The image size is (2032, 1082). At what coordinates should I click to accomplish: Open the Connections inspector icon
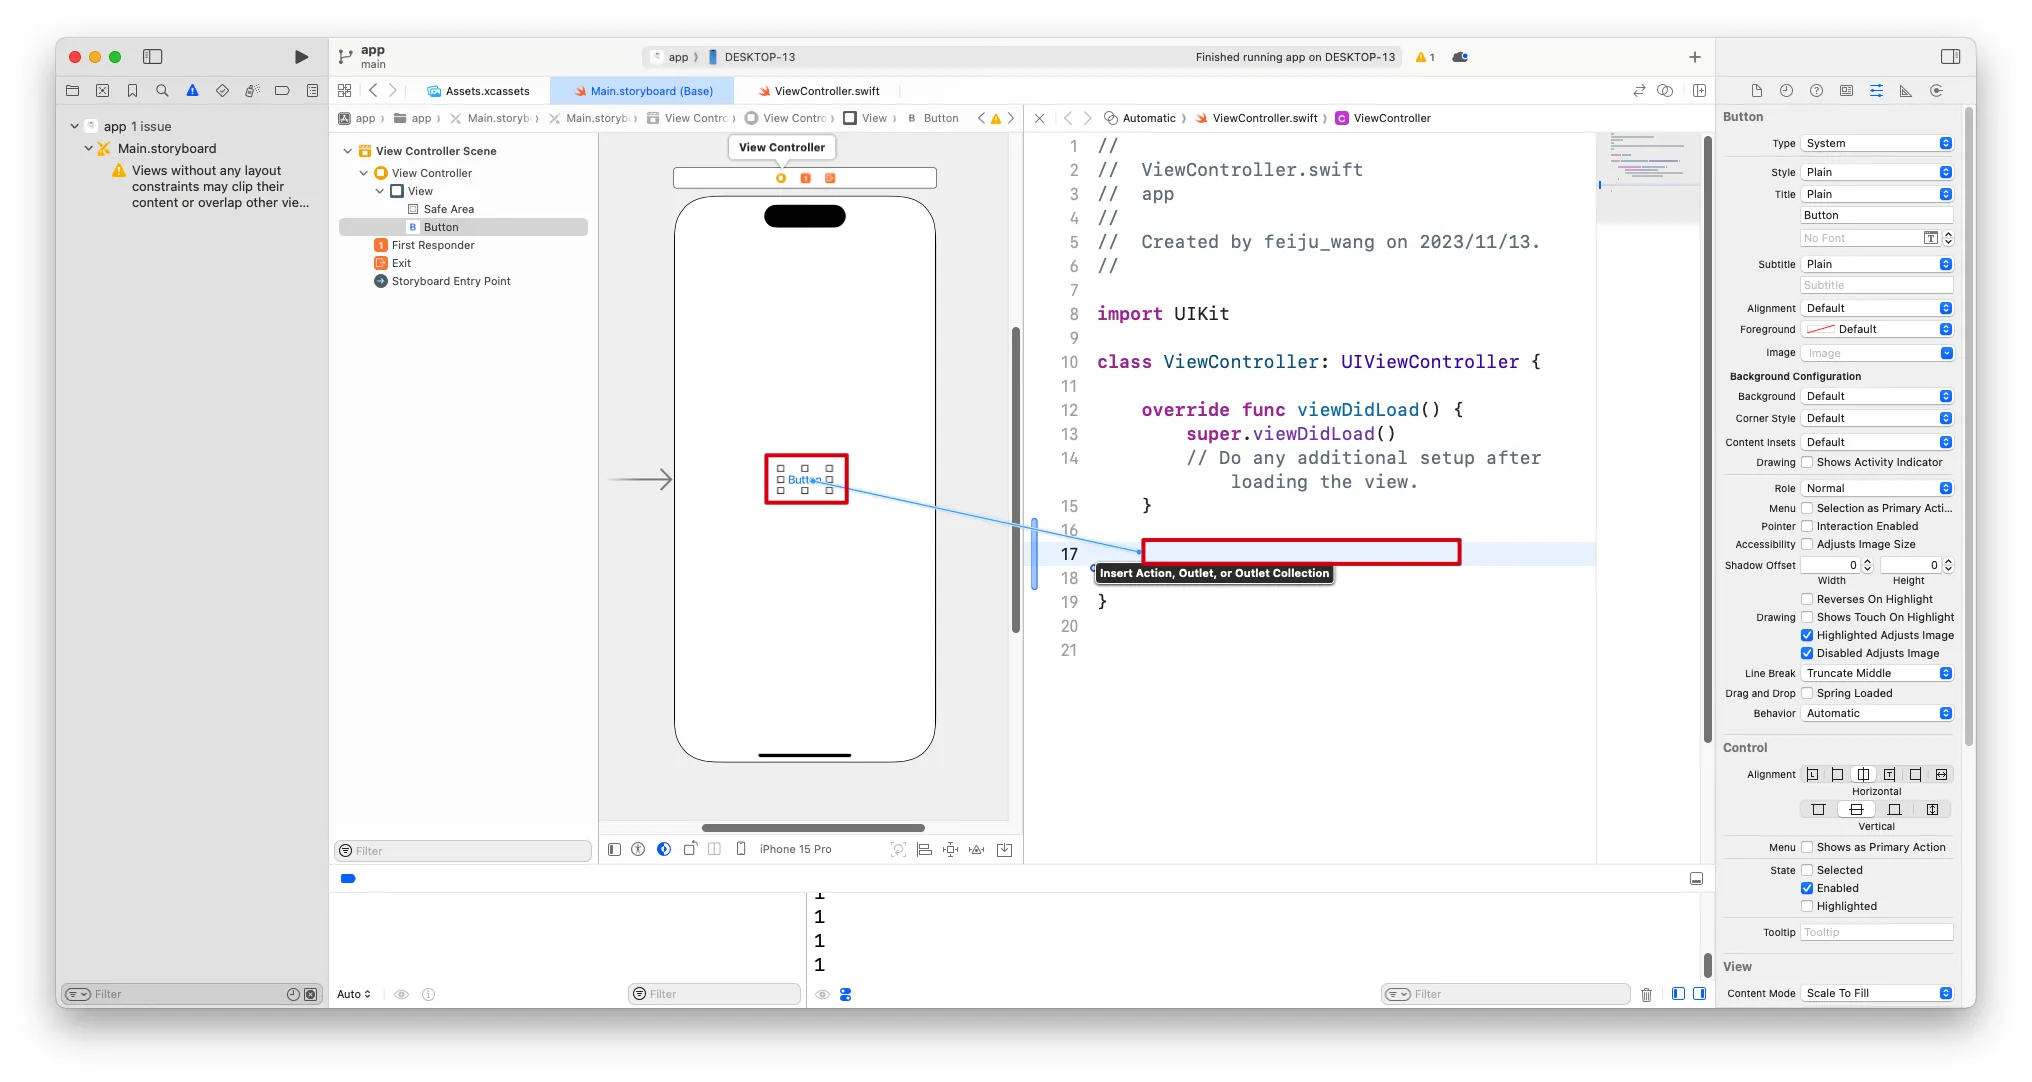click(x=1936, y=91)
